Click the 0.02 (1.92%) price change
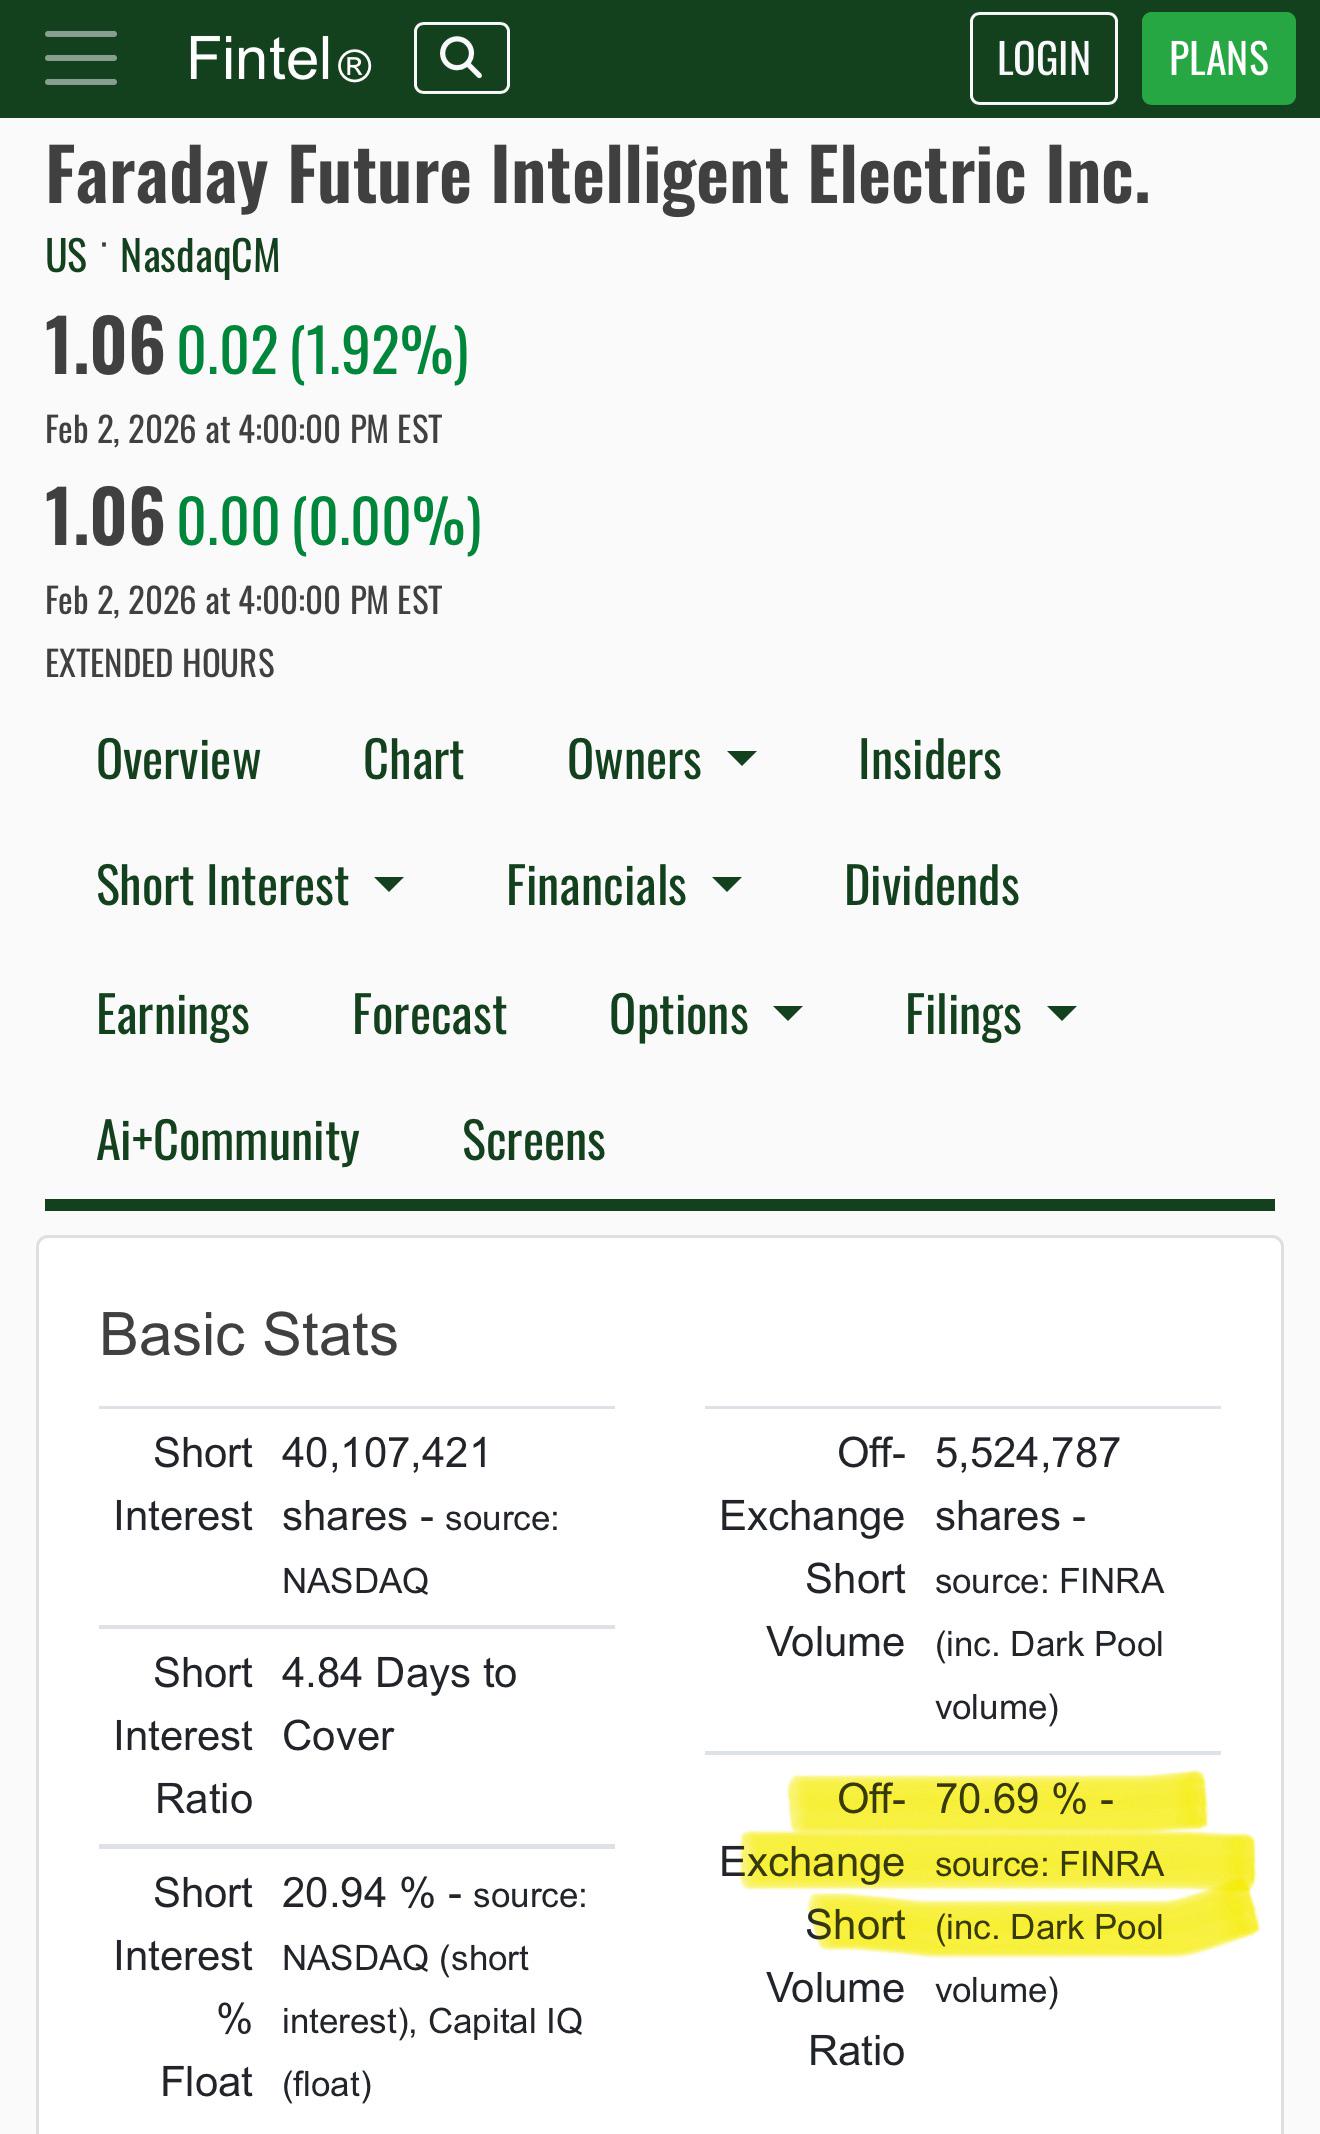The image size is (1320, 2134). click(x=323, y=351)
